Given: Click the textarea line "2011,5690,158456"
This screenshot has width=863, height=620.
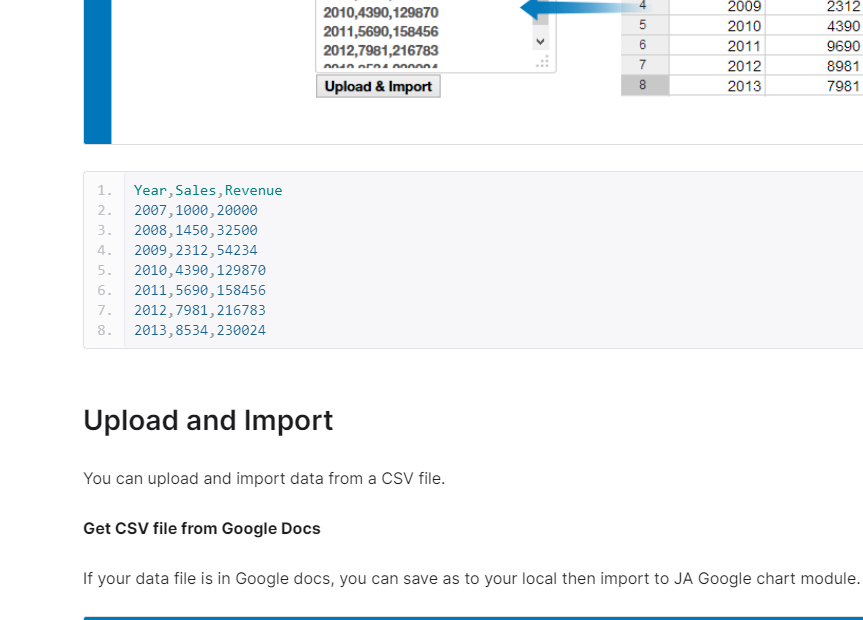Looking at the screenshot, I should click(x=381, y=32).
